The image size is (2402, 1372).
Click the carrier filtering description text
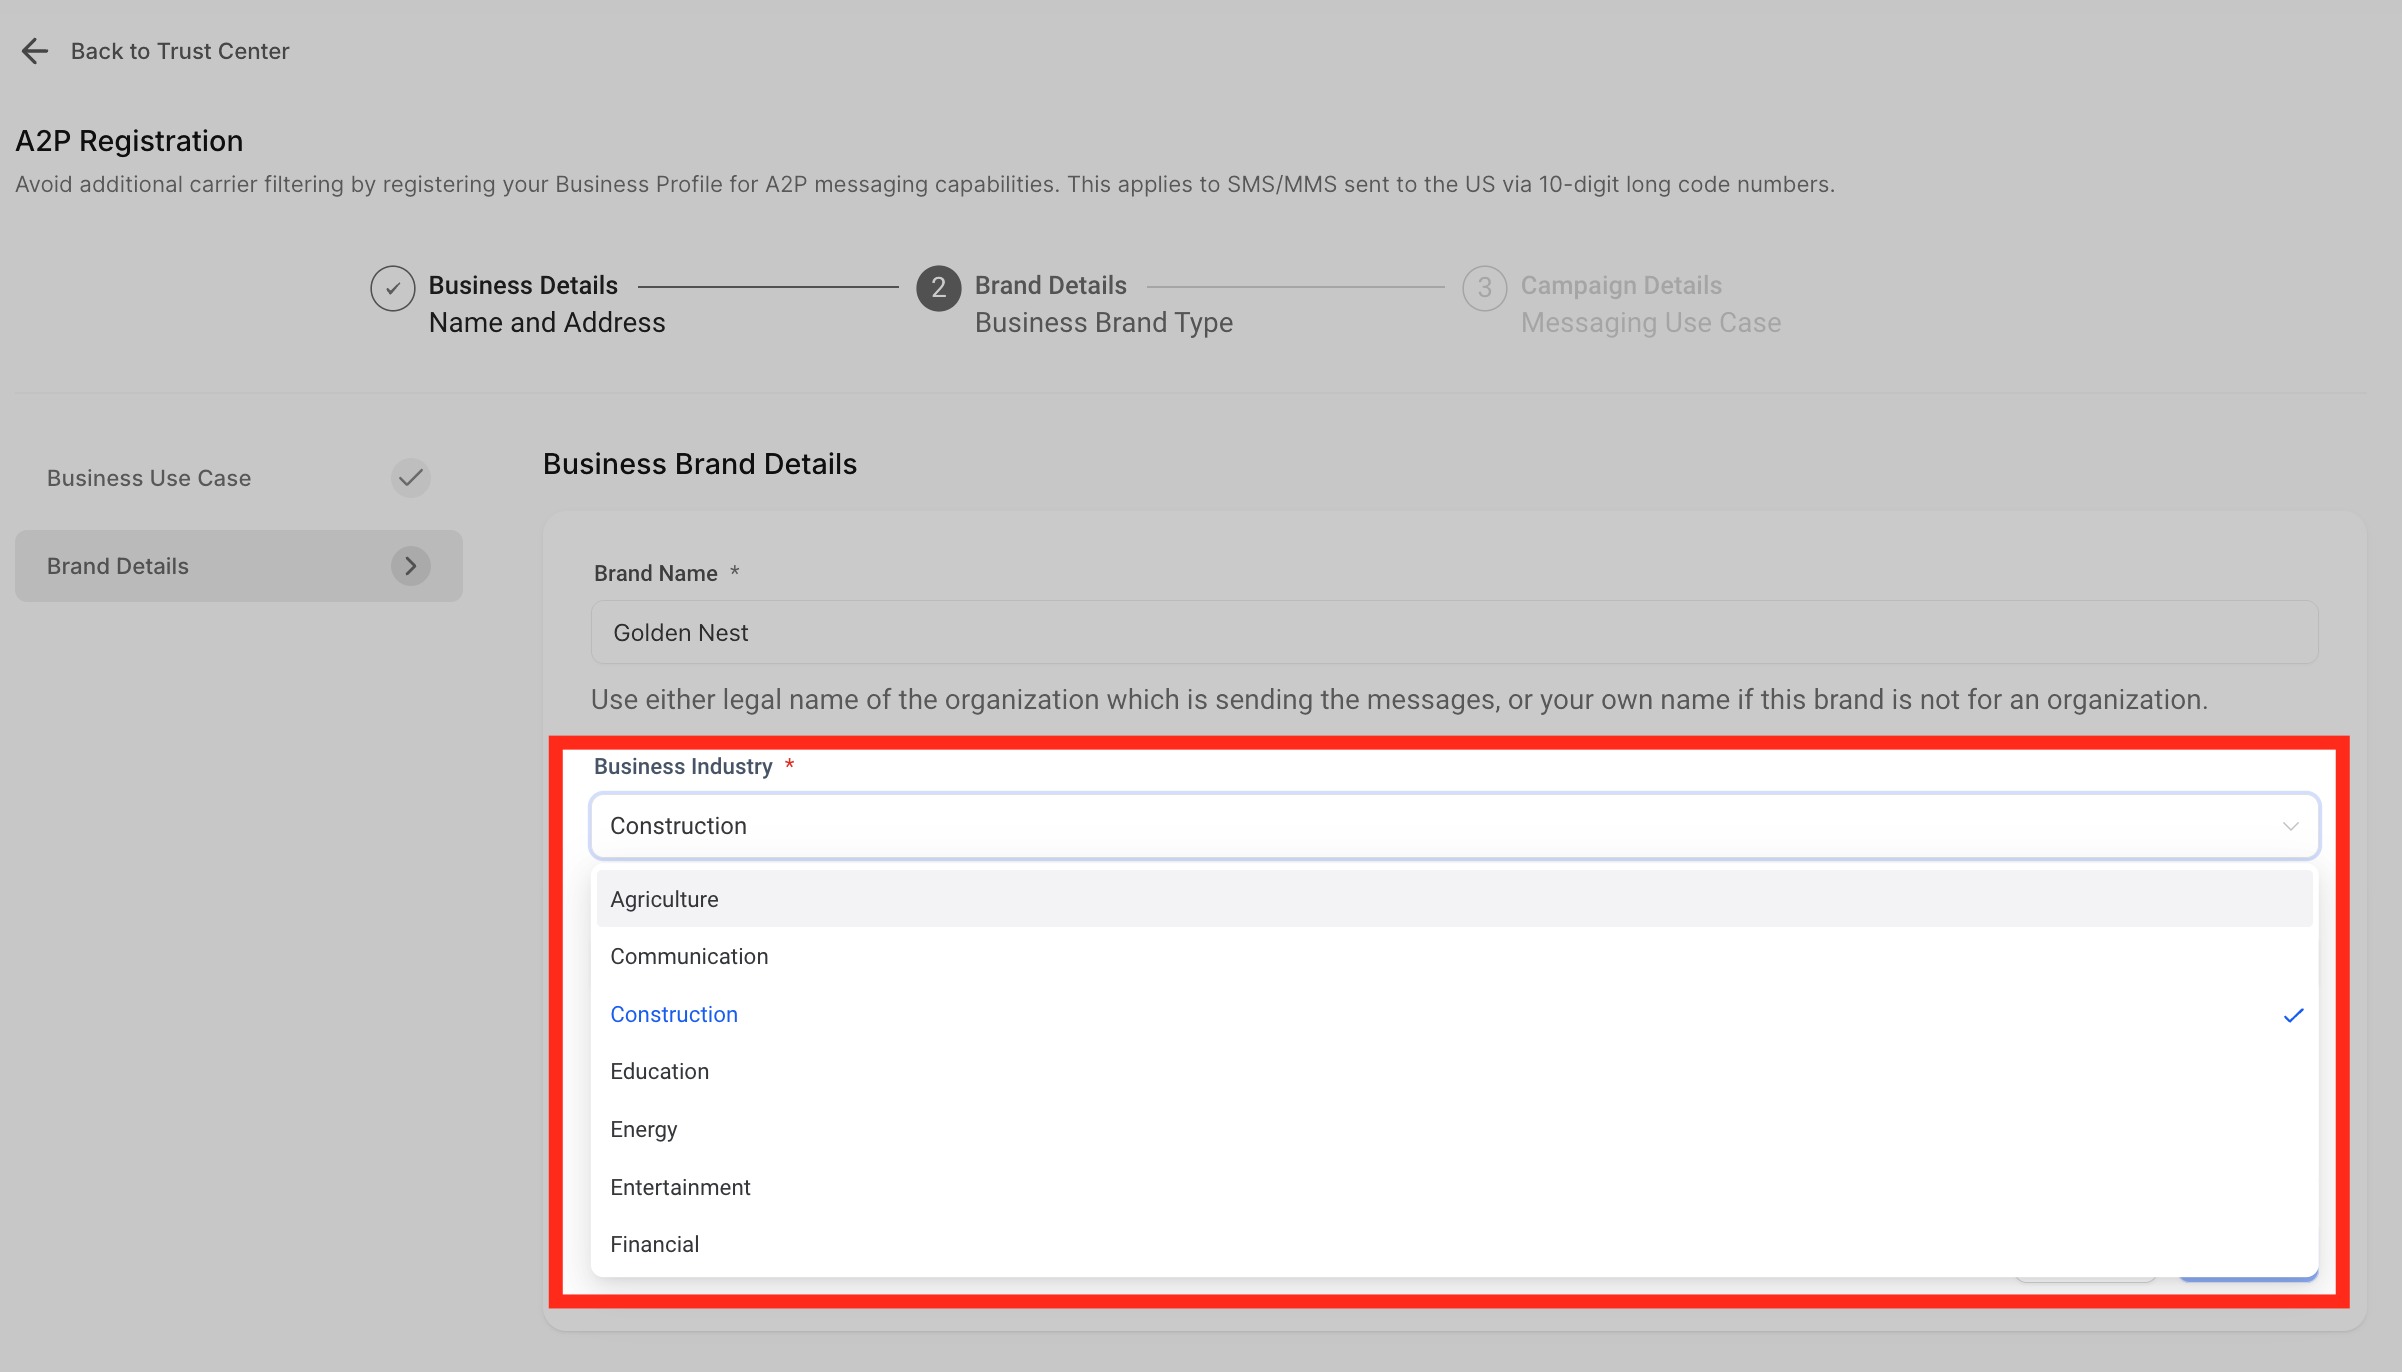[925, 185]
